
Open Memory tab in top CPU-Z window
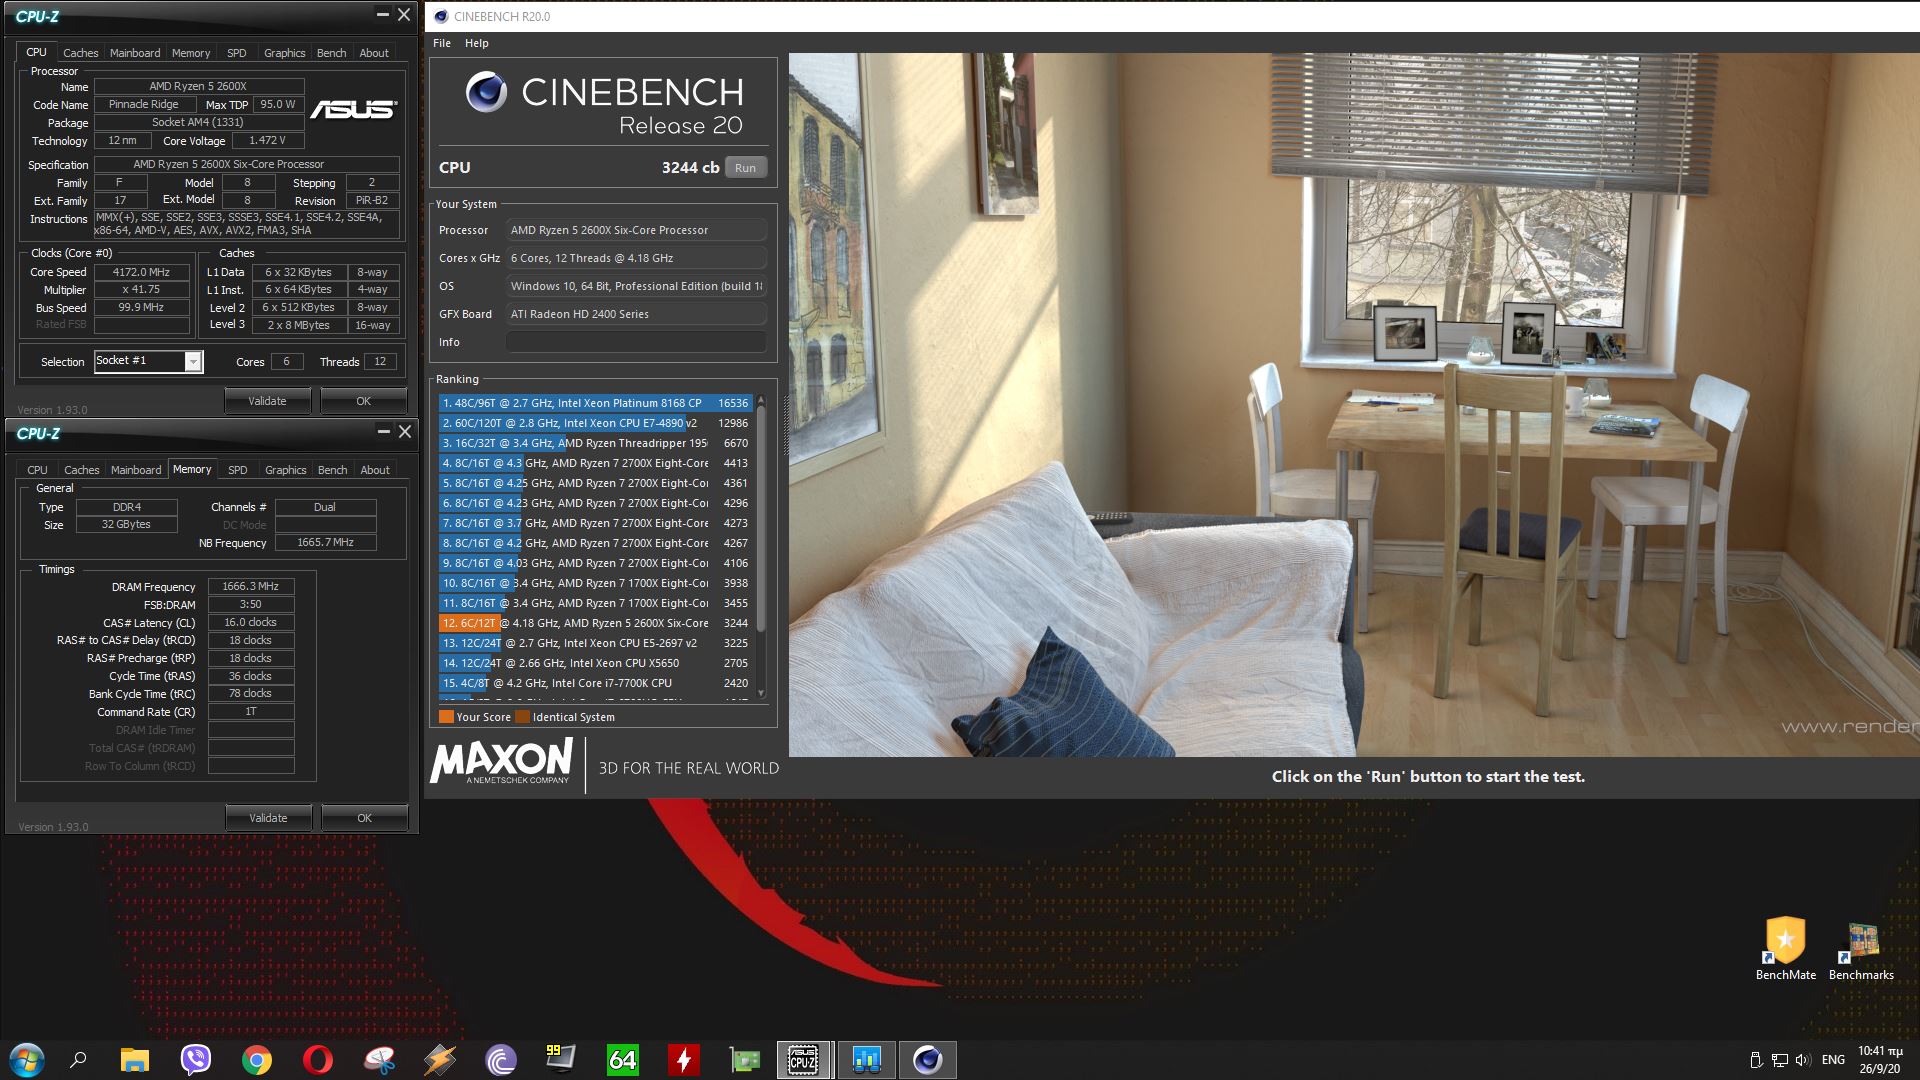(x=191, y=53)
